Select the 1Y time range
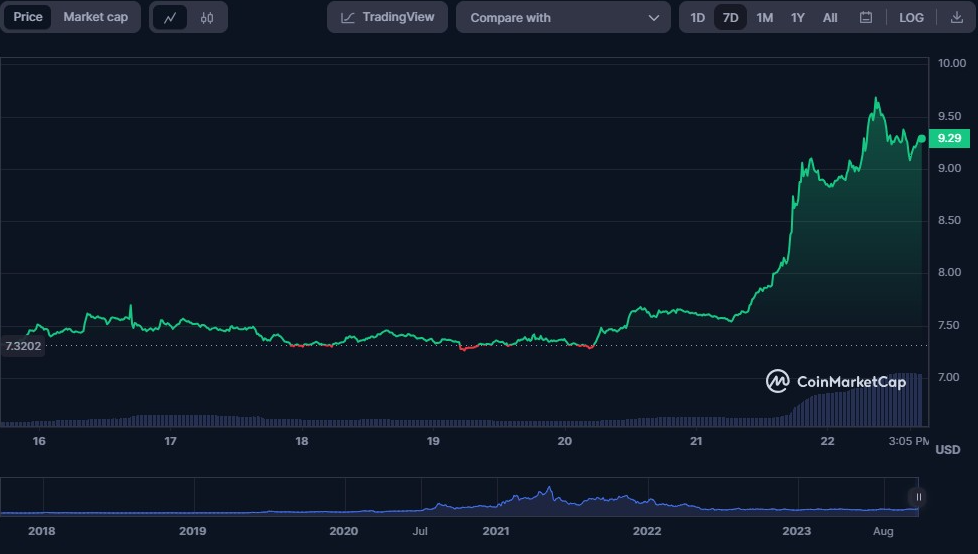Image resolution: width=978 pixels, height=554 pixels. (x=797, y=18)
